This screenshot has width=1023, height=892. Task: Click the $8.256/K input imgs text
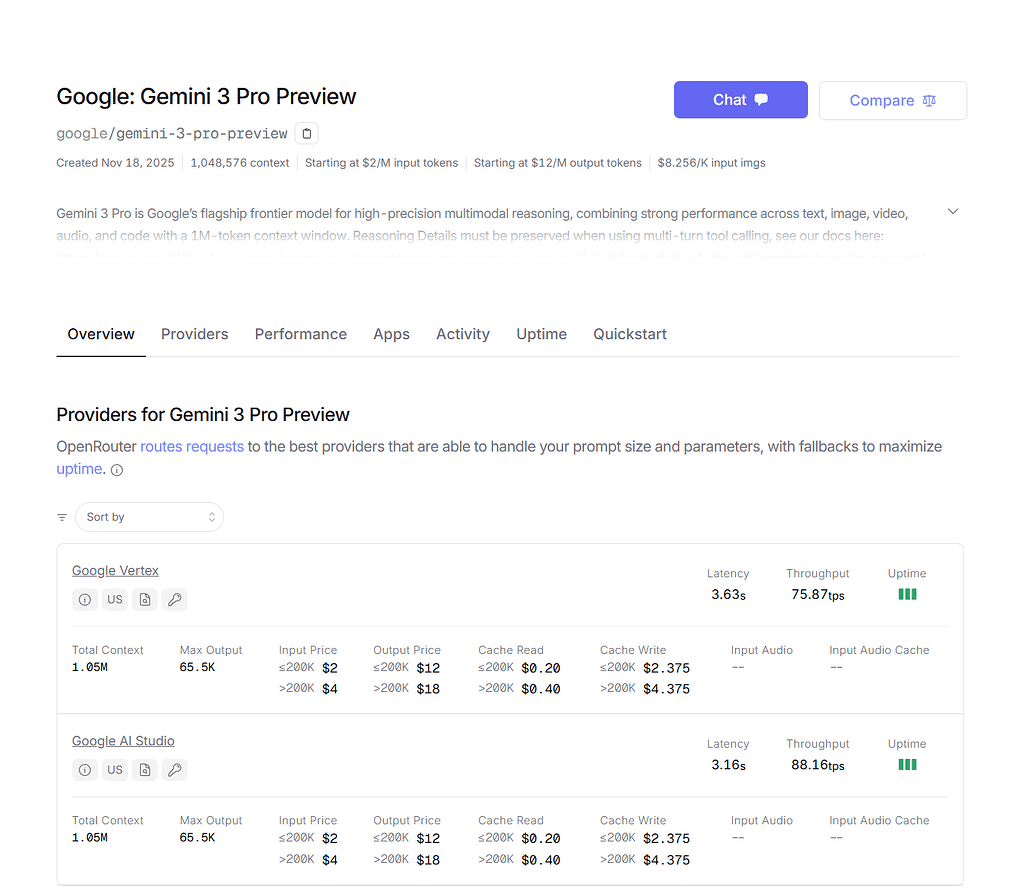(x=711, y=163)
